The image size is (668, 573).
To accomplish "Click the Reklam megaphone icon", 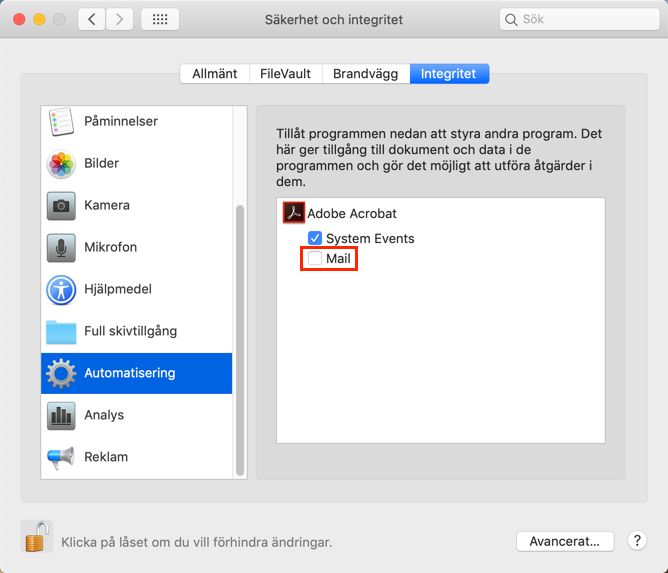I will click(61, 458).
